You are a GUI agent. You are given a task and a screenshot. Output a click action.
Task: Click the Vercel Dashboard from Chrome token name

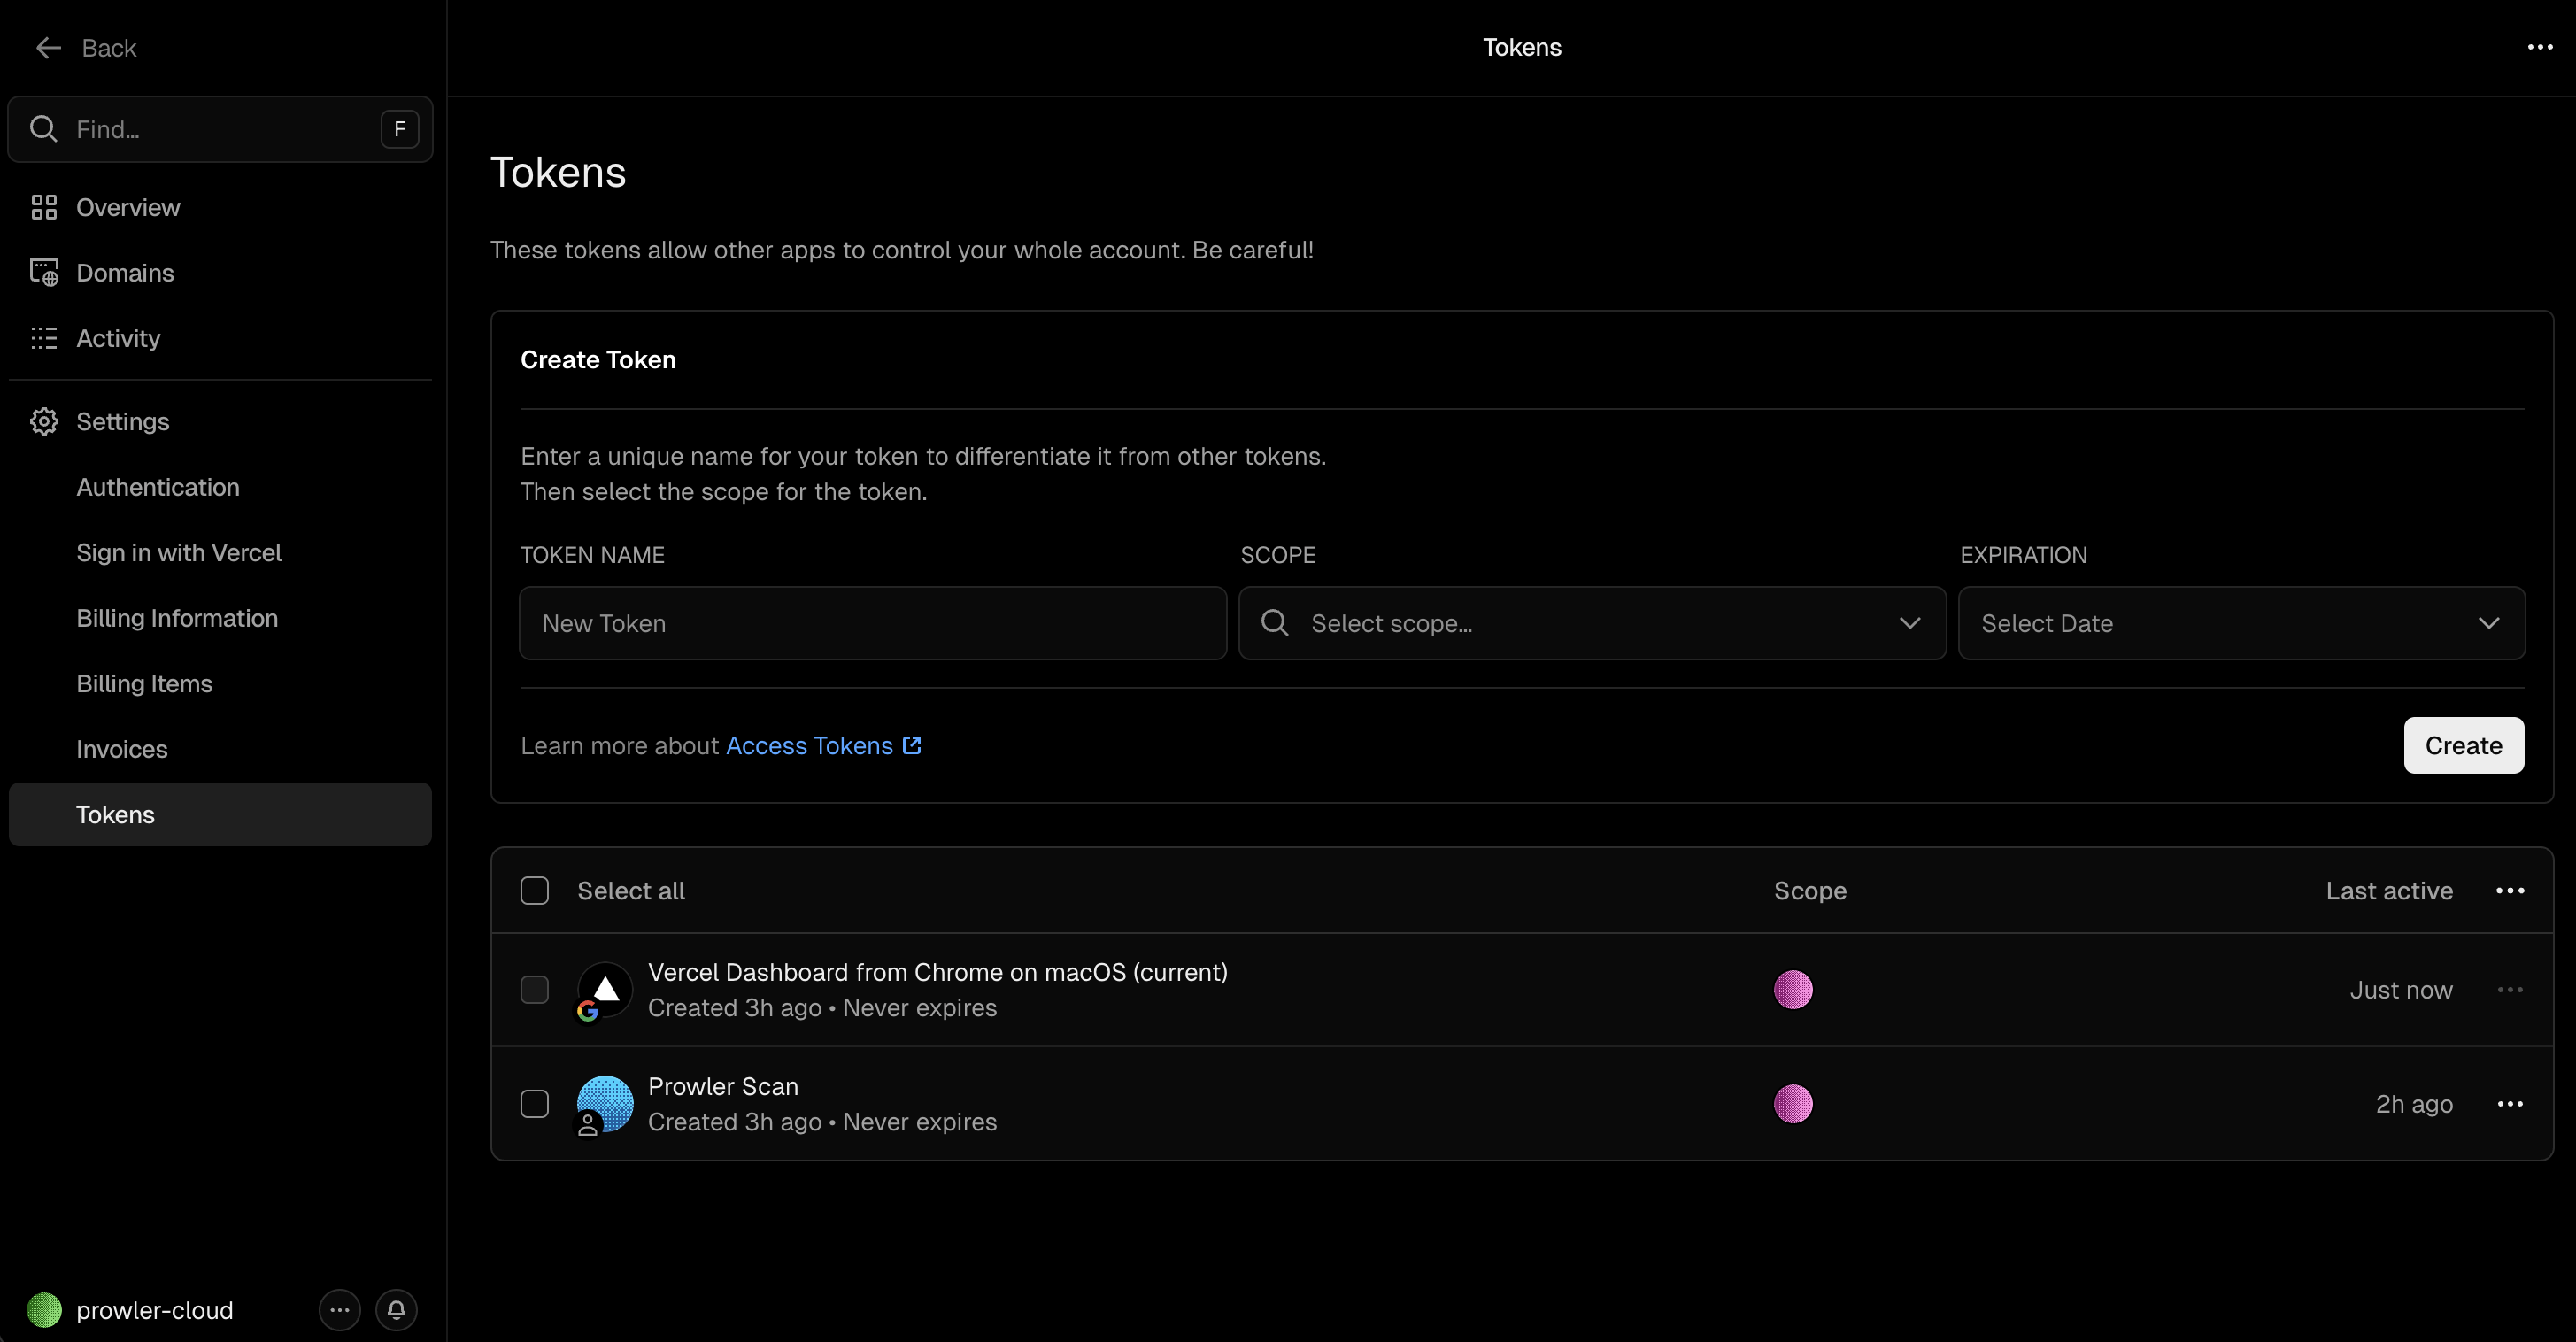(938, 971)
